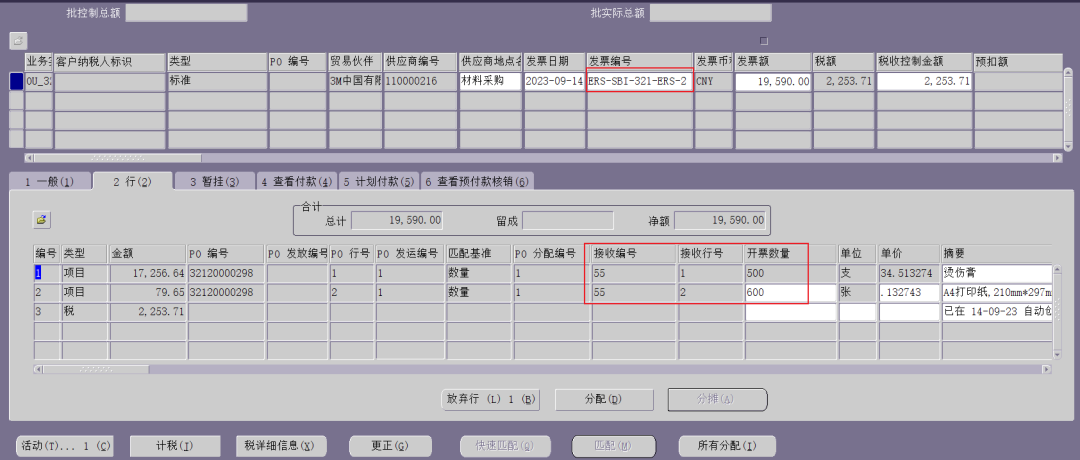Click the supplier site field 材料采购
Image resolution: width=1080 pixels, height=460 pixels.
click(490, 81)
